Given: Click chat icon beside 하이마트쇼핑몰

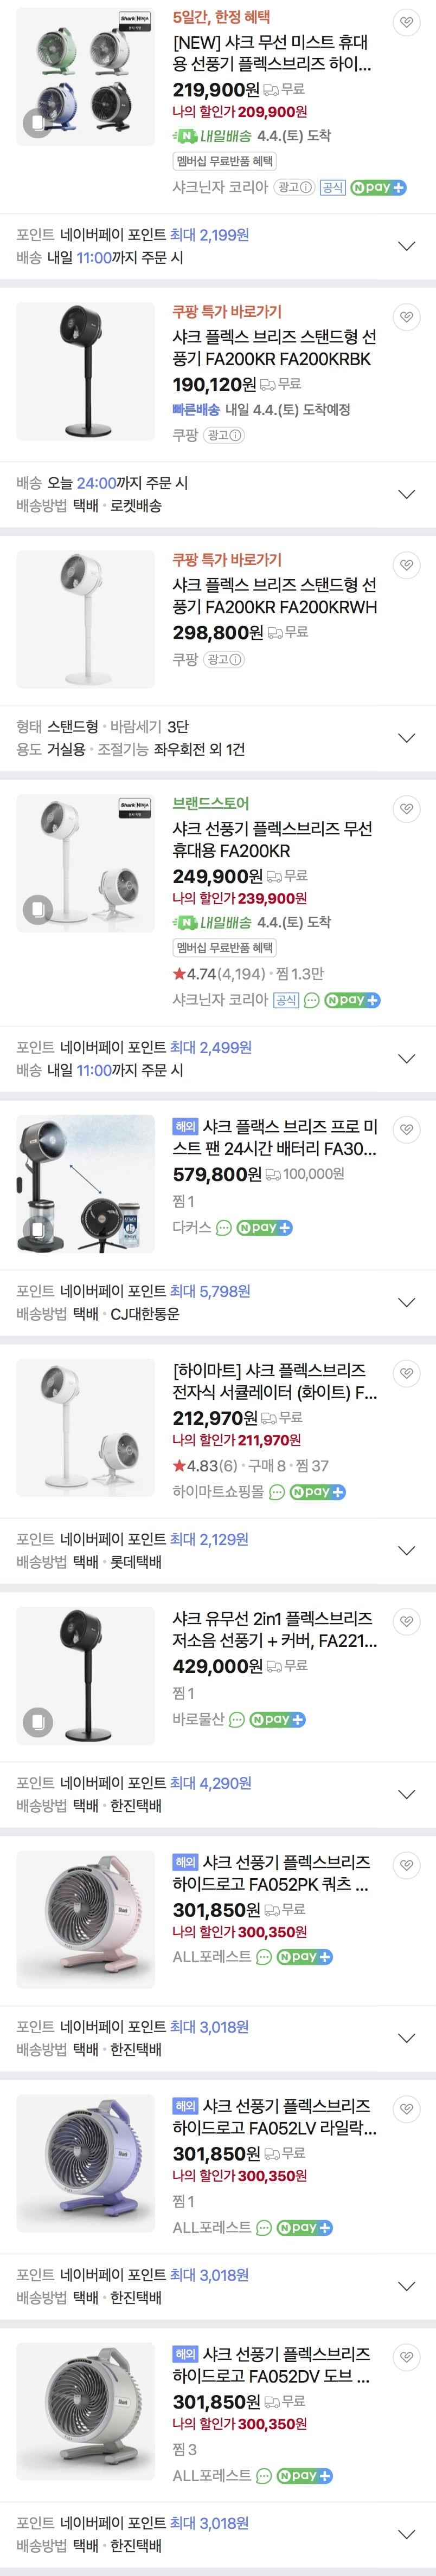Looking at the screenshot, I should [277, 1491].
